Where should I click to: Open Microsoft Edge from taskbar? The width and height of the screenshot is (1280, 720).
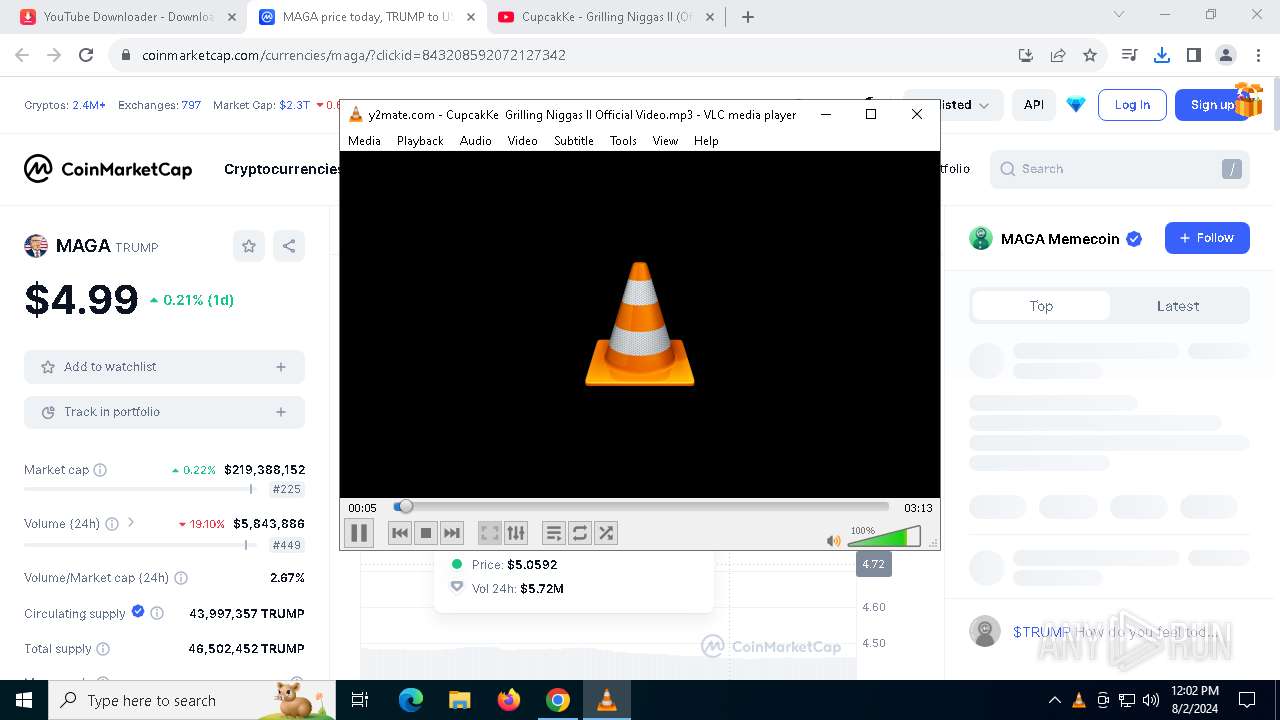click(411, 700)
